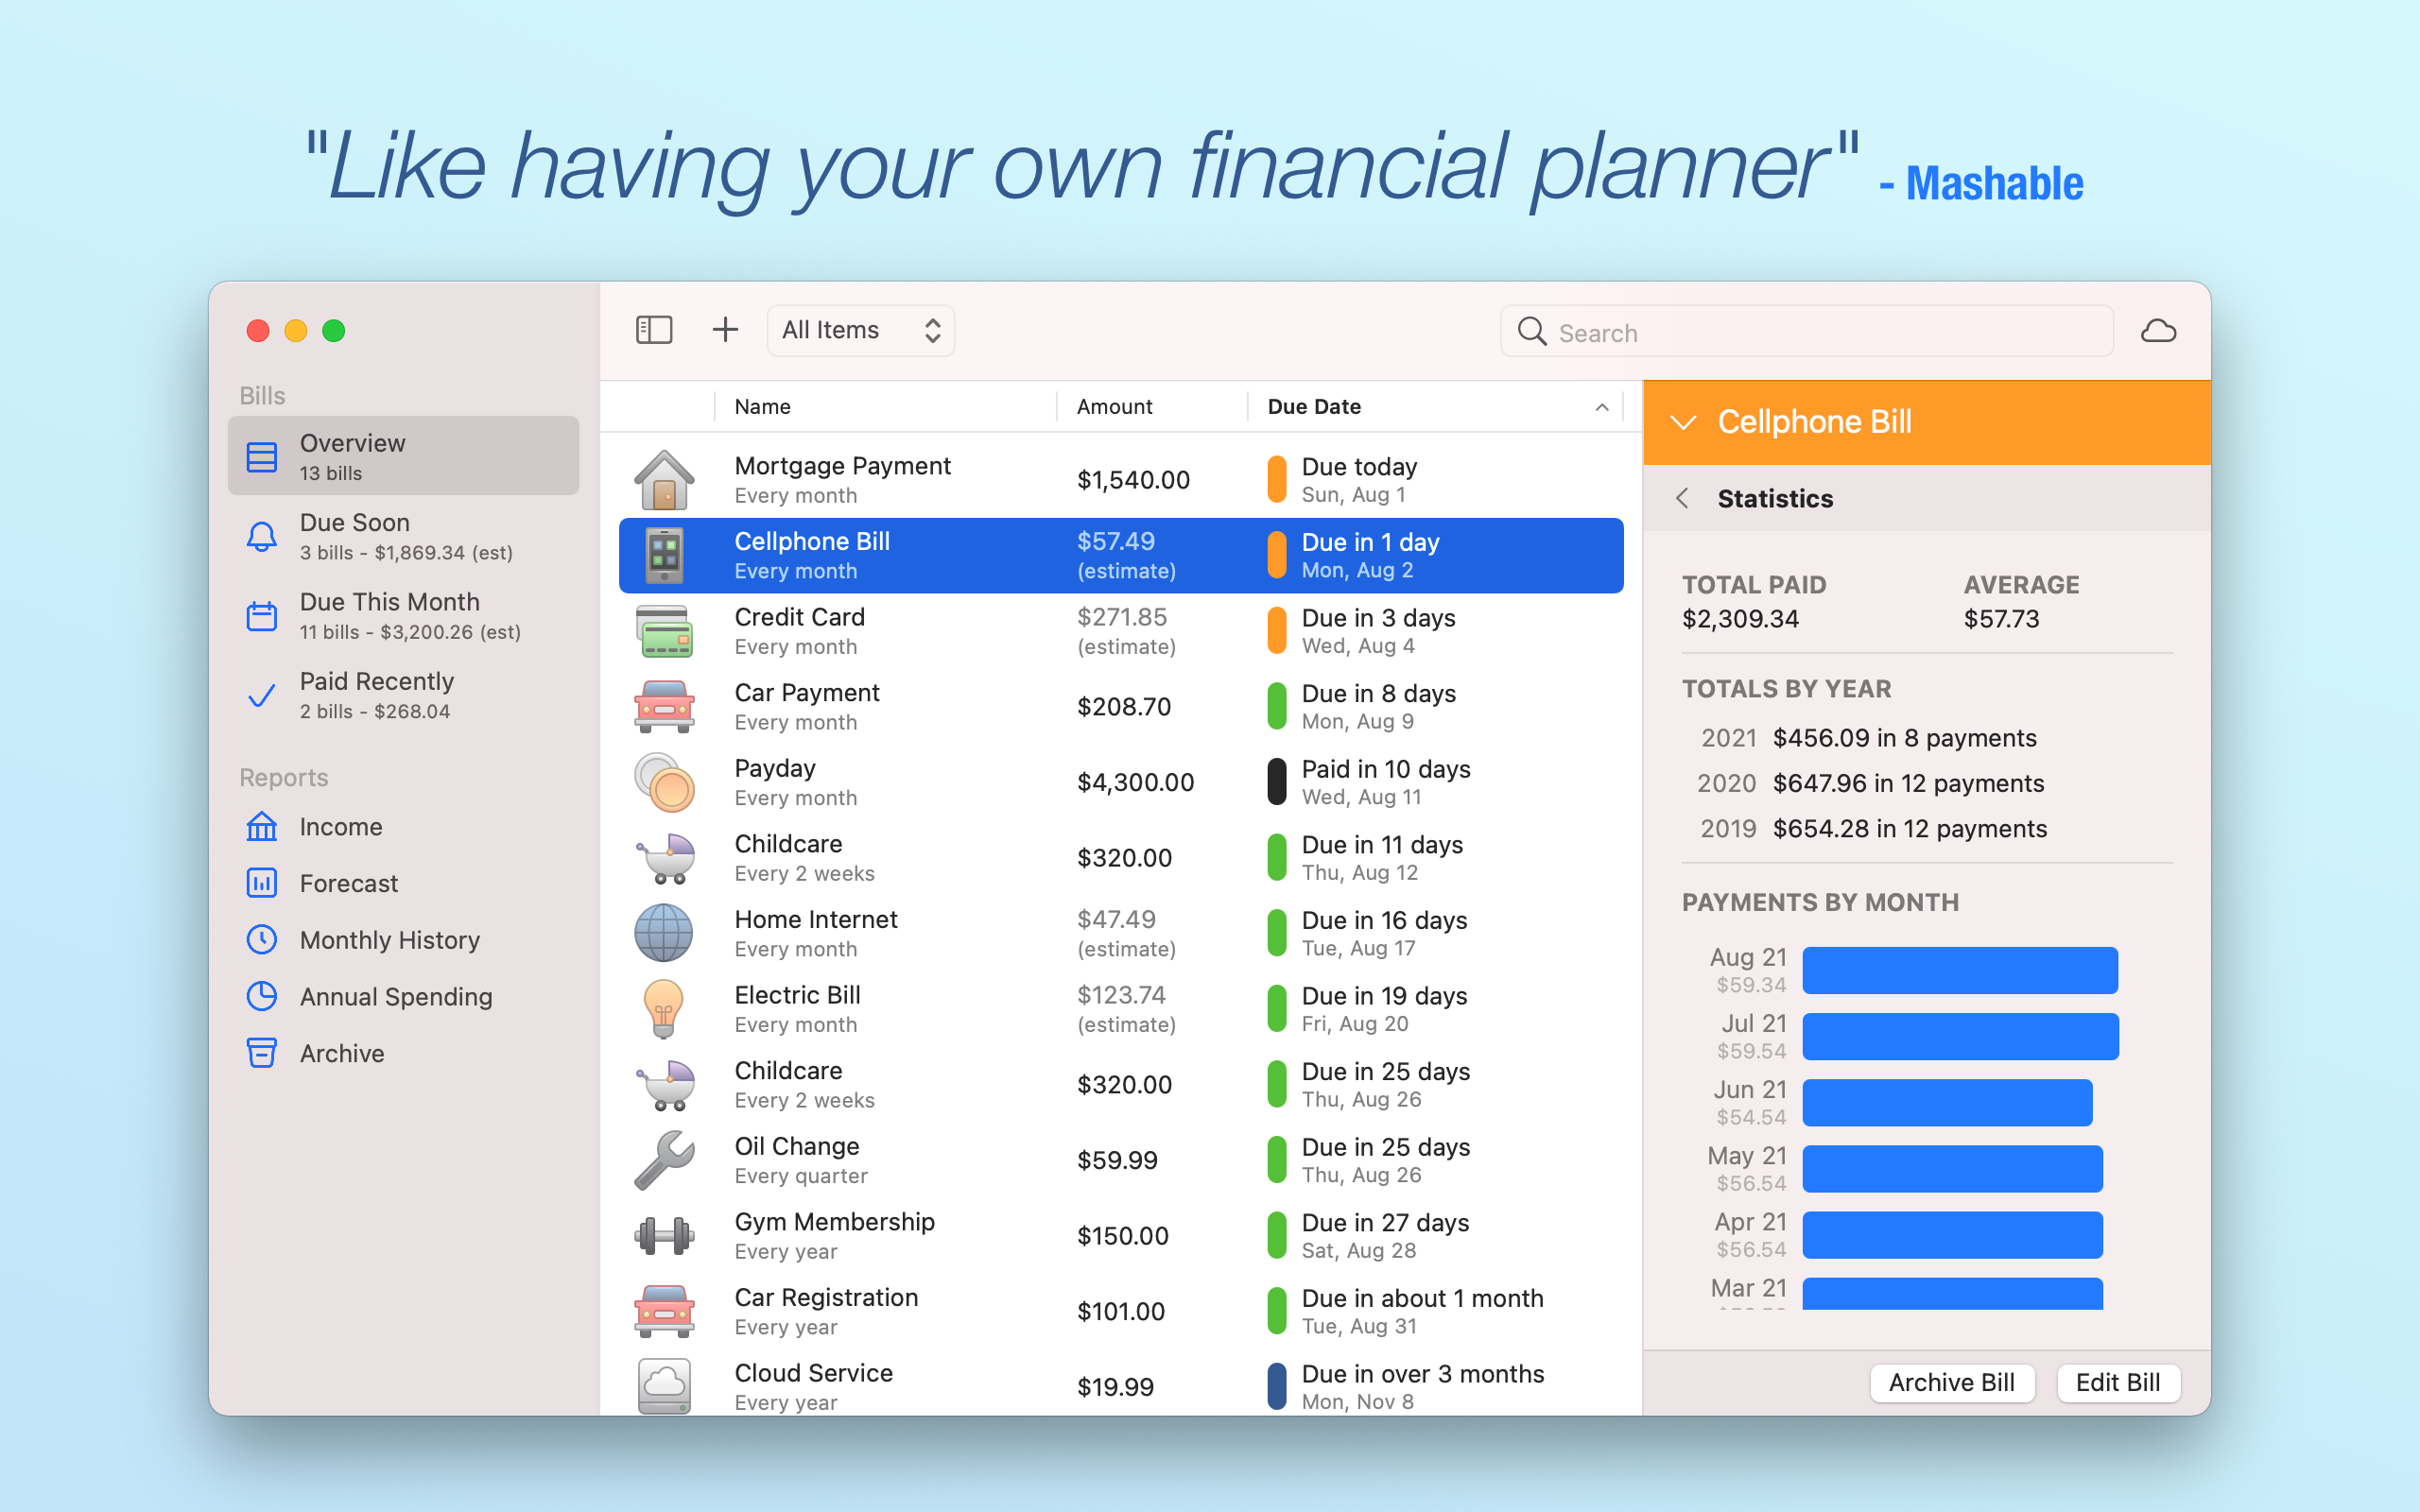
Task: Toggle the sidebar visibility button
Action: click(x=654, y=330)
